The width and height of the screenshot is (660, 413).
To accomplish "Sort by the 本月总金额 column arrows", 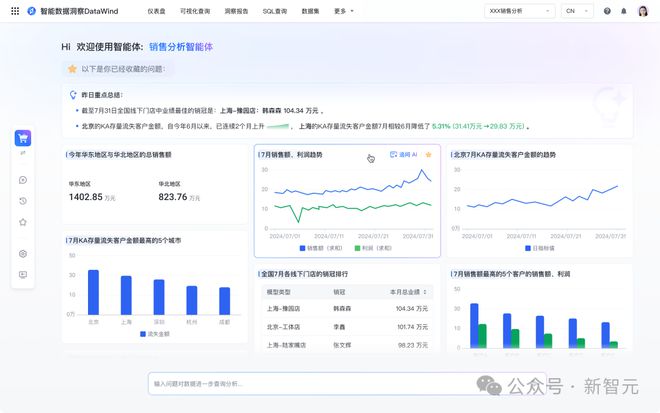I will [x=425, y=292].
